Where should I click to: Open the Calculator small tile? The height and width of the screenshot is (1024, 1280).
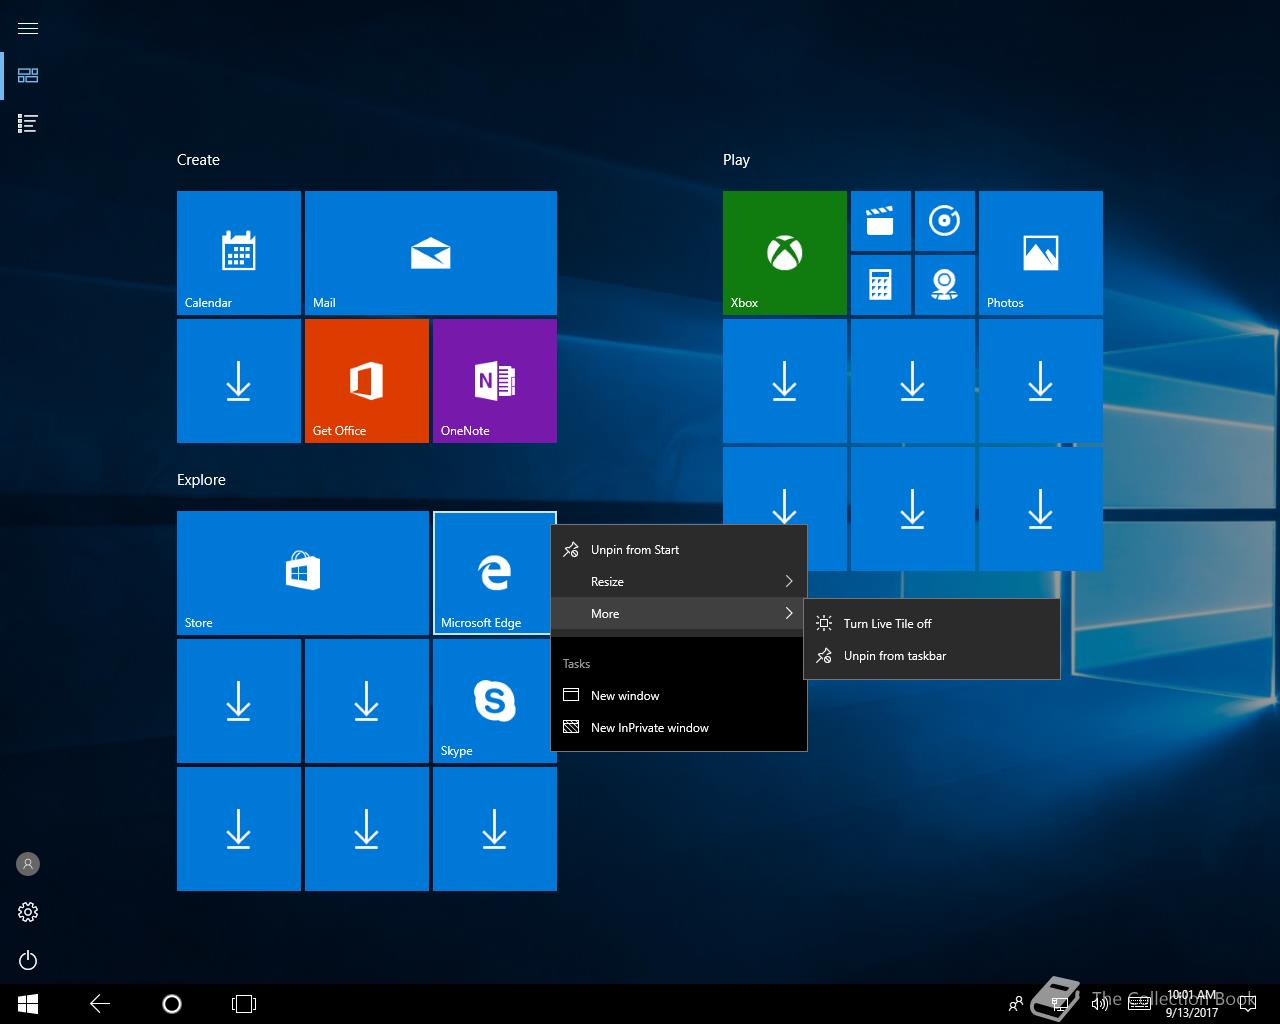click(x=881, y=285)
